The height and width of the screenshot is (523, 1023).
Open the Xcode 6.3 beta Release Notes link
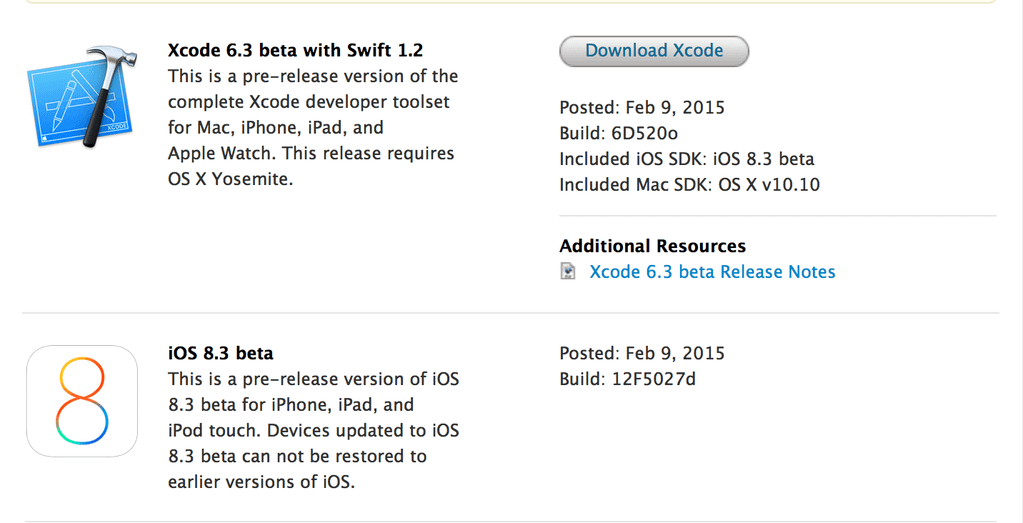(x=712, y=272)
